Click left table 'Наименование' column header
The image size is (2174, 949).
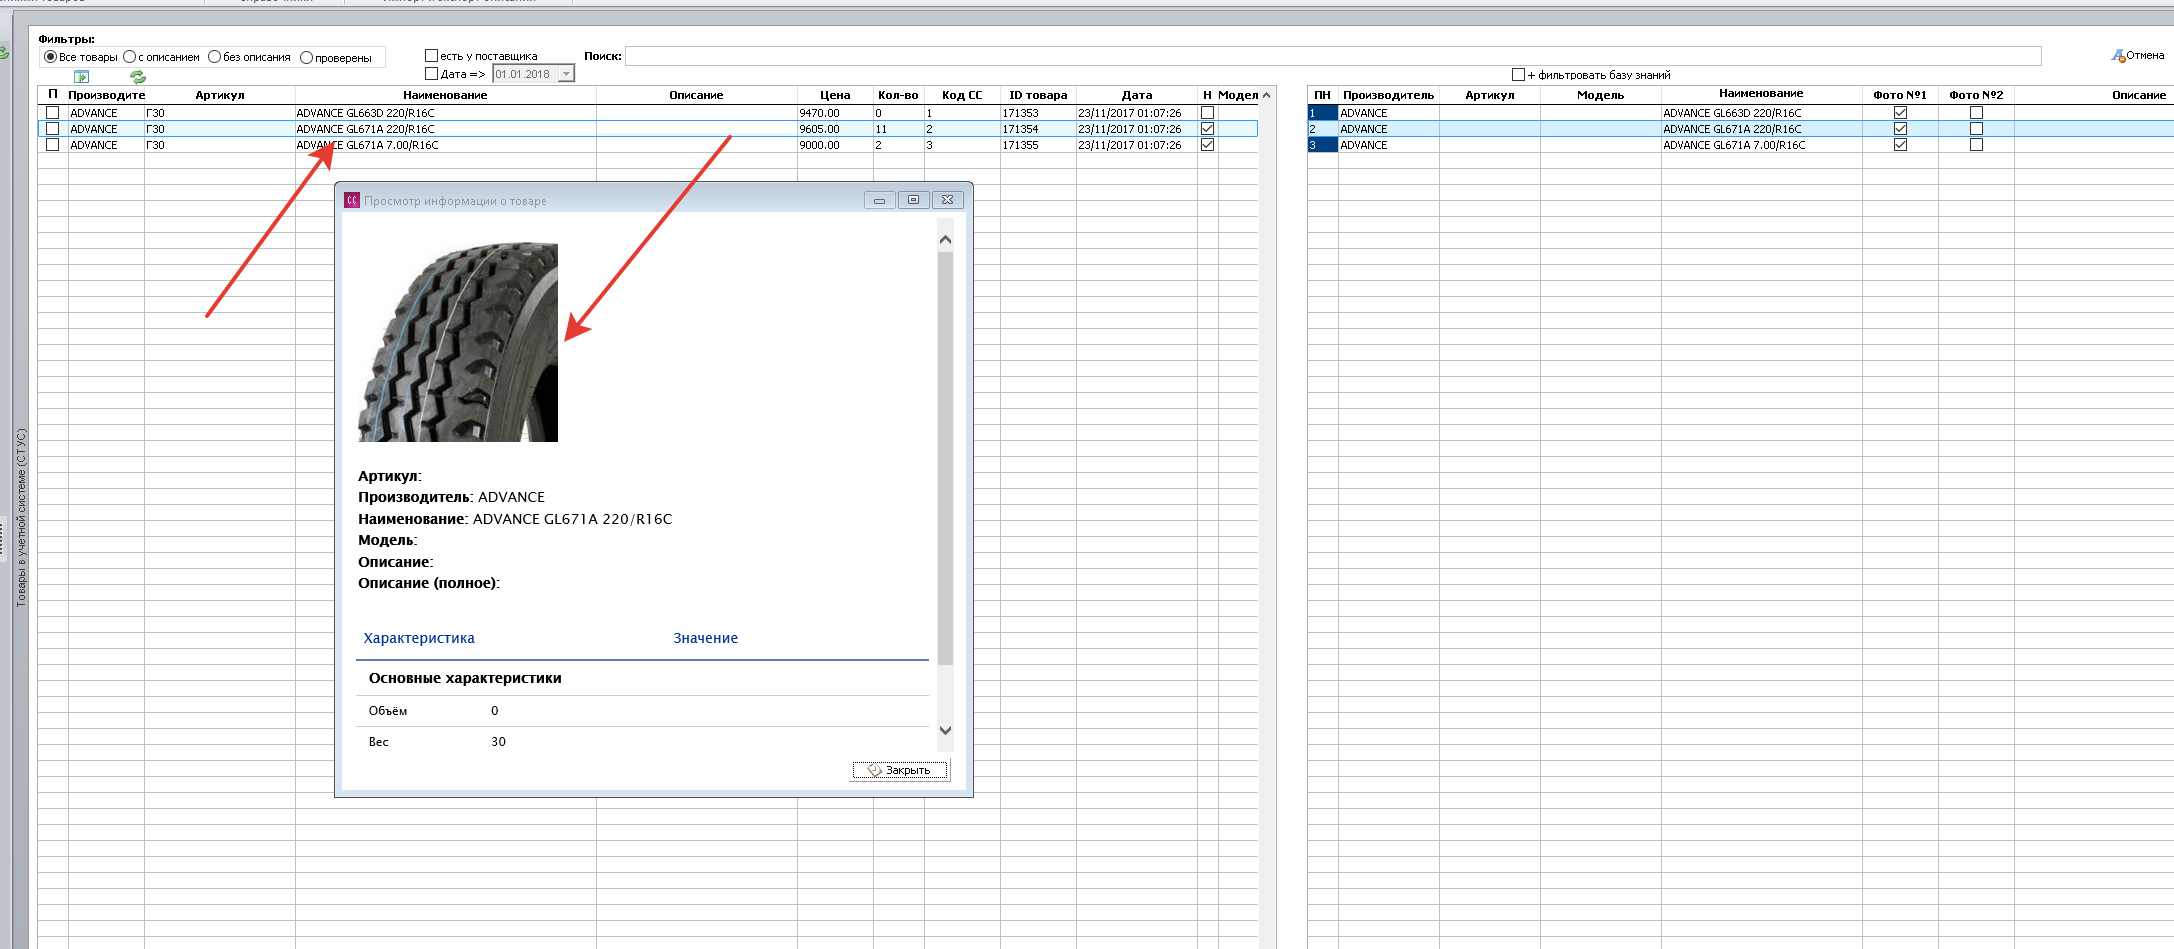point(446,95)
